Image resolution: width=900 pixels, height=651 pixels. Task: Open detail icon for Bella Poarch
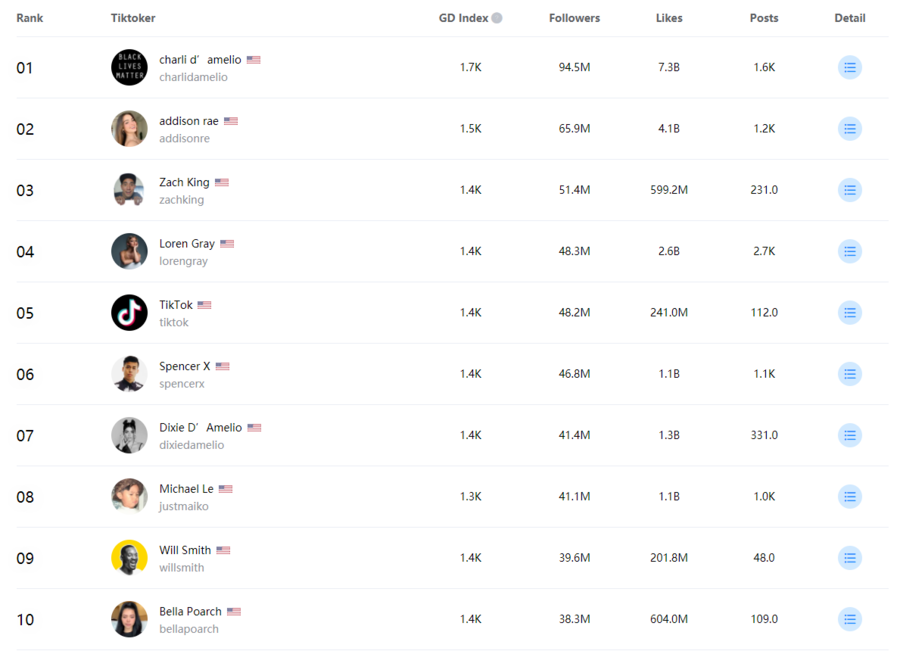coord(849,619)
